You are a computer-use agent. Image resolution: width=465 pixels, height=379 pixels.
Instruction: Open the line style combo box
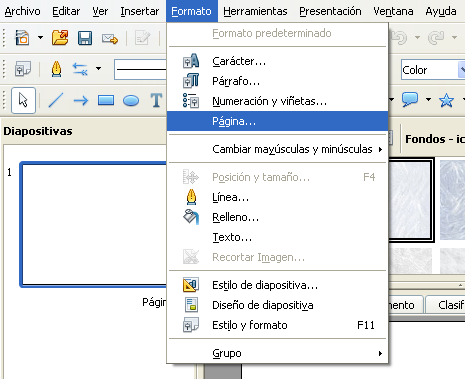click(140, 69)
